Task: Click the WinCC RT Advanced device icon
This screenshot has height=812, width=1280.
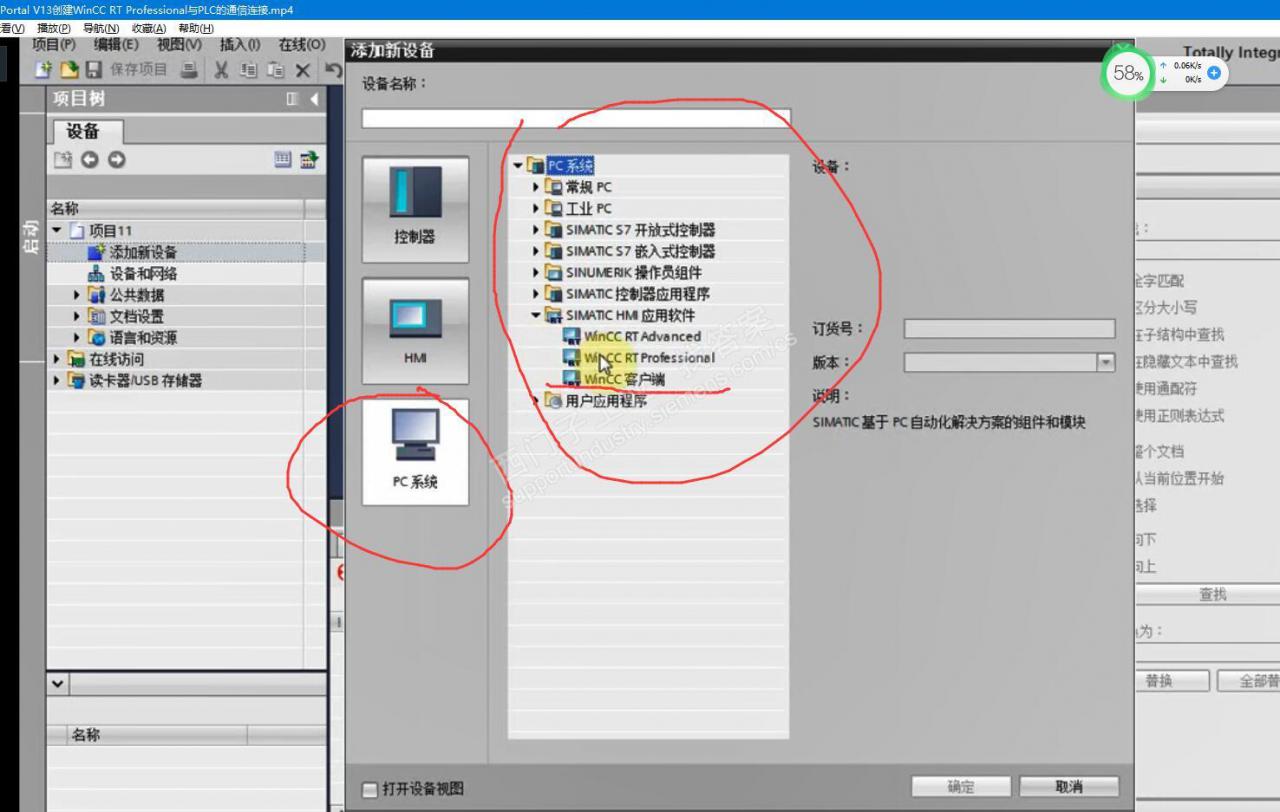Action: [x=572, y=336]
